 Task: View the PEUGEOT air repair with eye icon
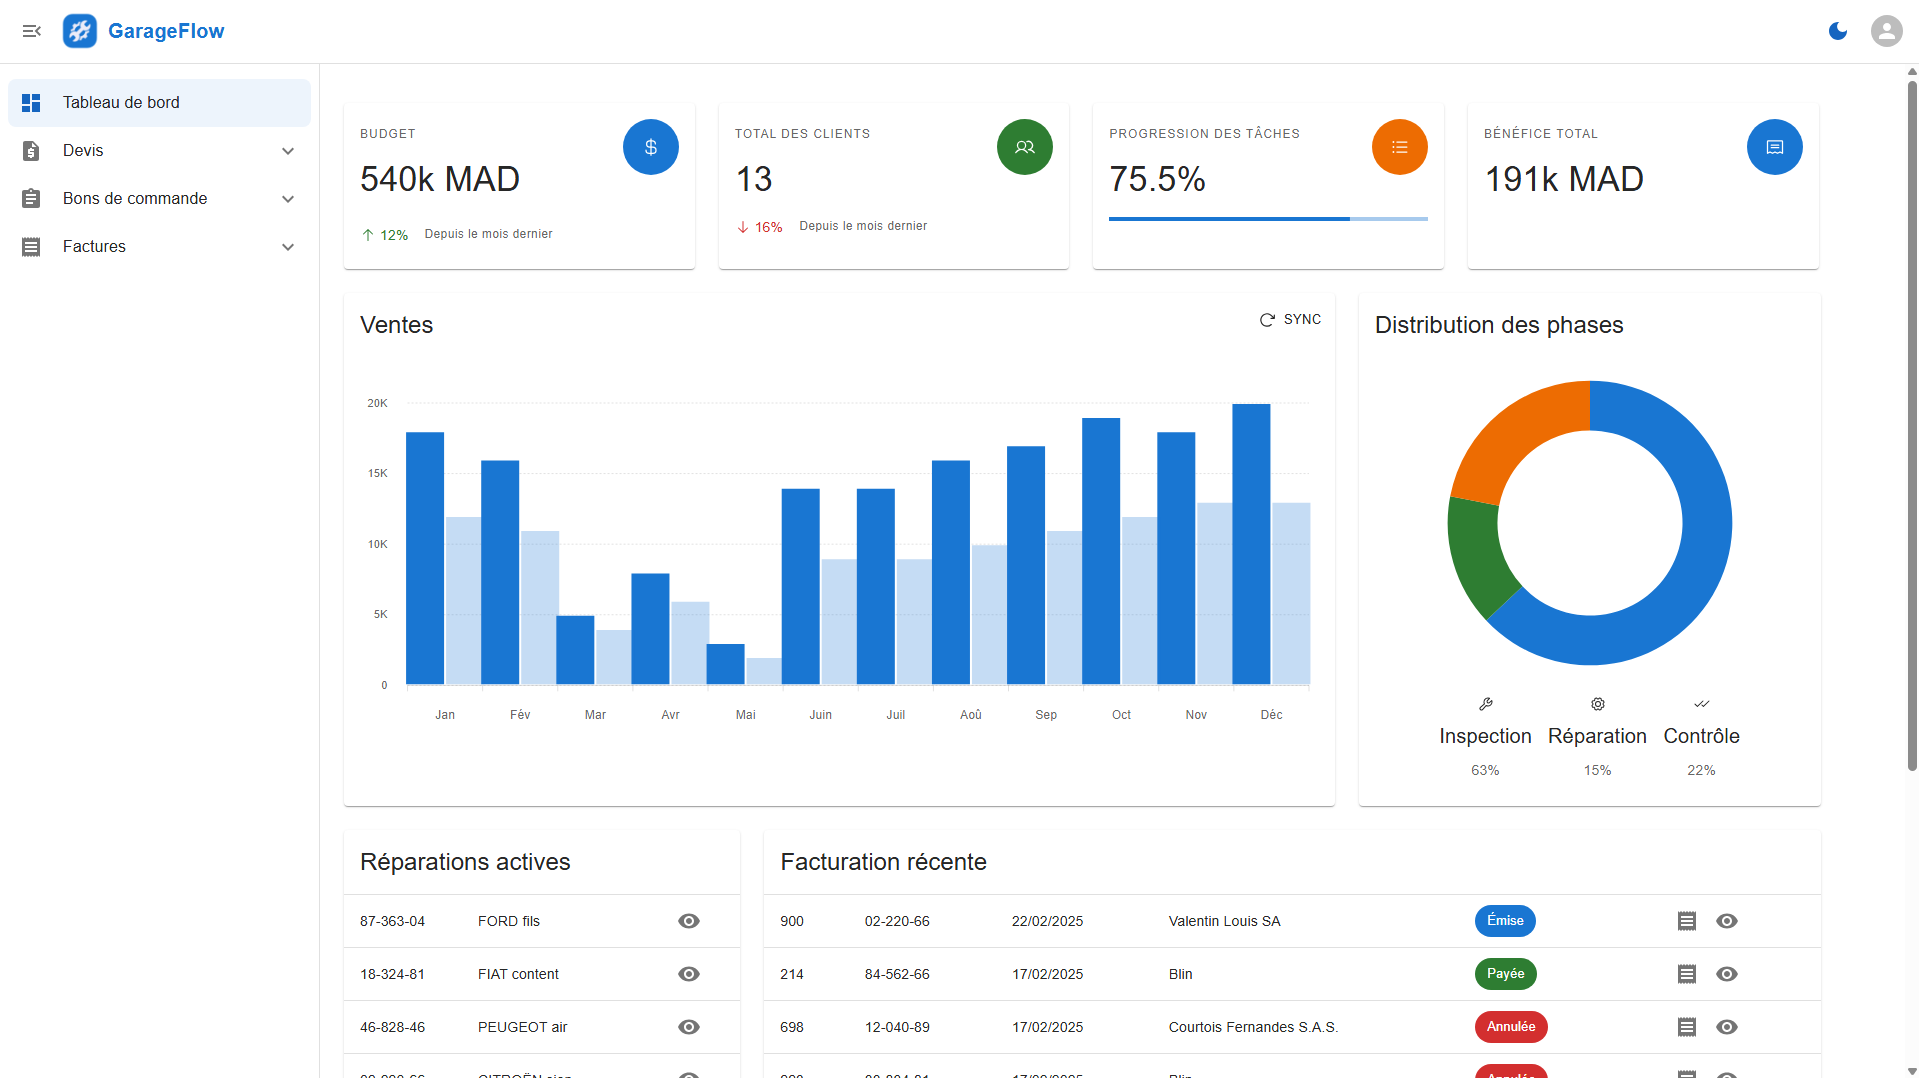[x=688, y=1027]
